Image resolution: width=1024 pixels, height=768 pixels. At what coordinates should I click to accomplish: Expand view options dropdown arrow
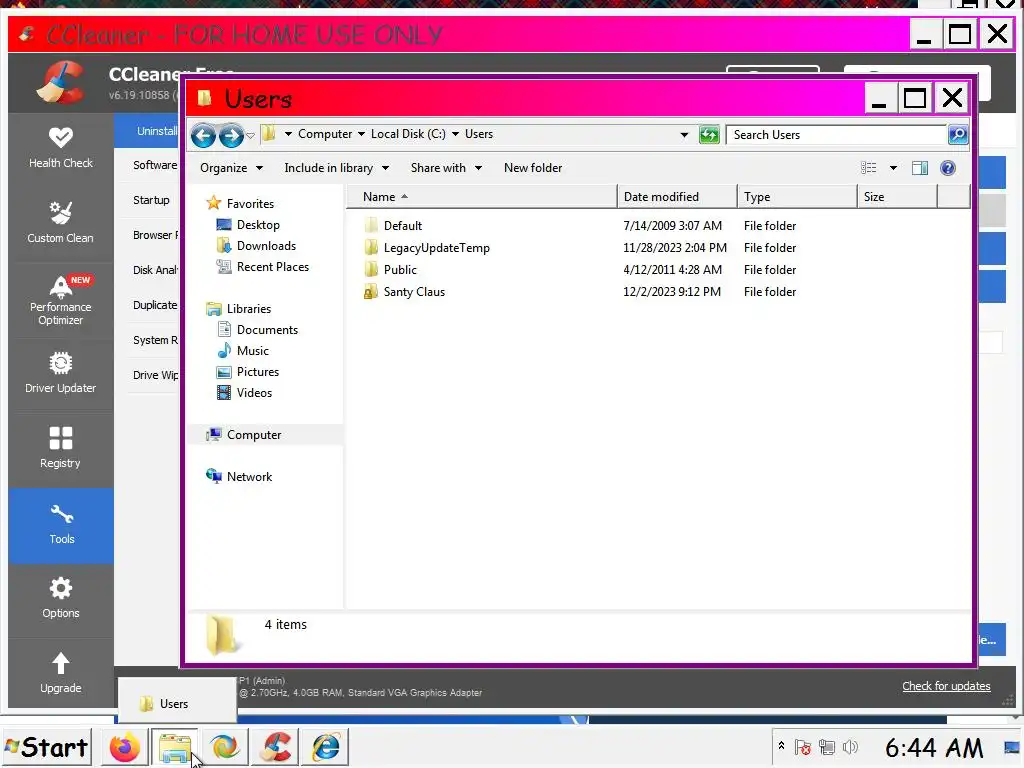pyautogui.click(x=893, y=168)
